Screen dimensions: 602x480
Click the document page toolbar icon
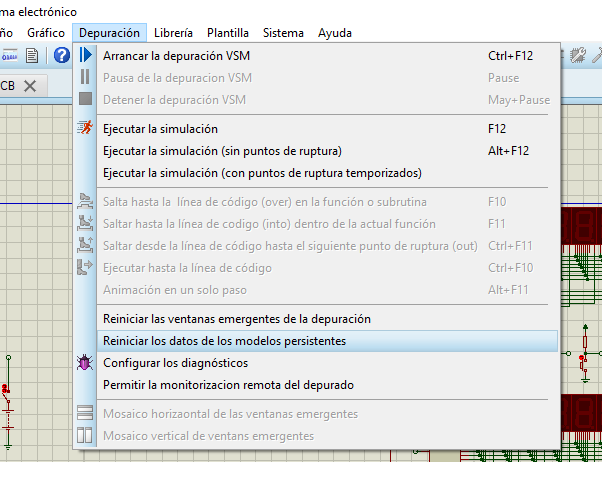32,56
